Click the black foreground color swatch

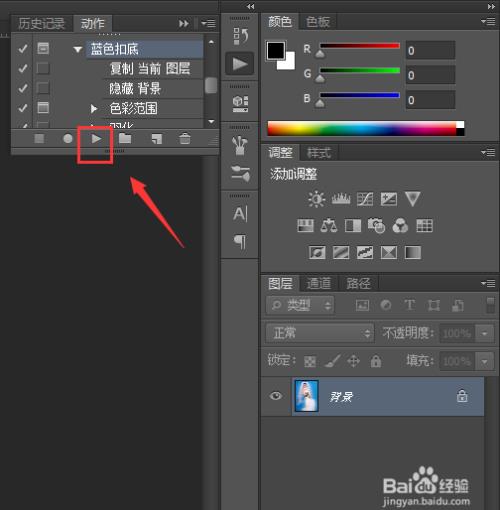pos(275,51)
